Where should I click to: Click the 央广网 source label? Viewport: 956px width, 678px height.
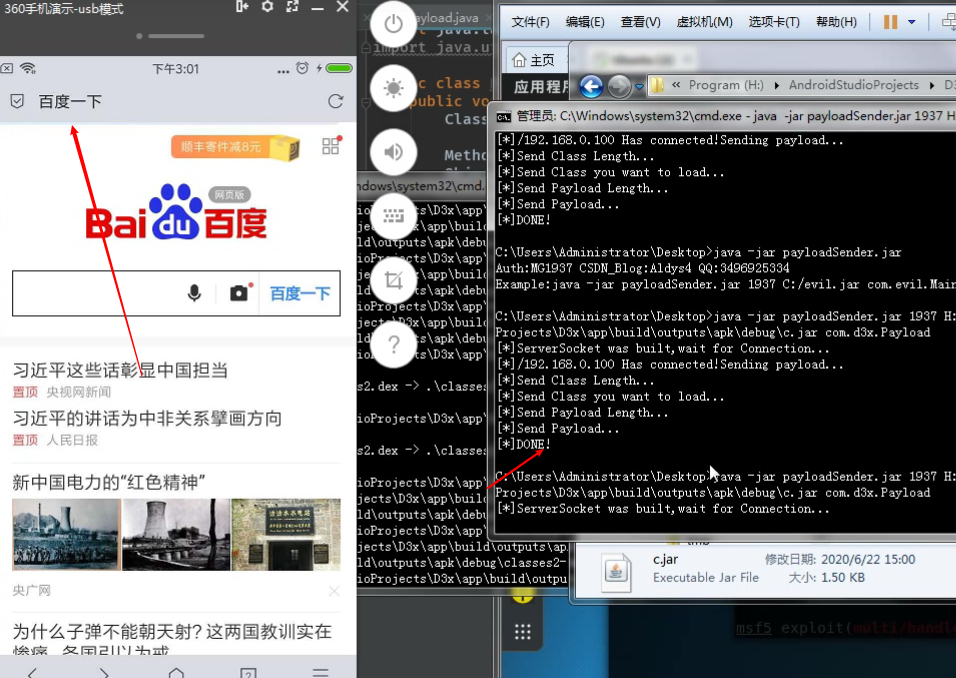[32, 590]
